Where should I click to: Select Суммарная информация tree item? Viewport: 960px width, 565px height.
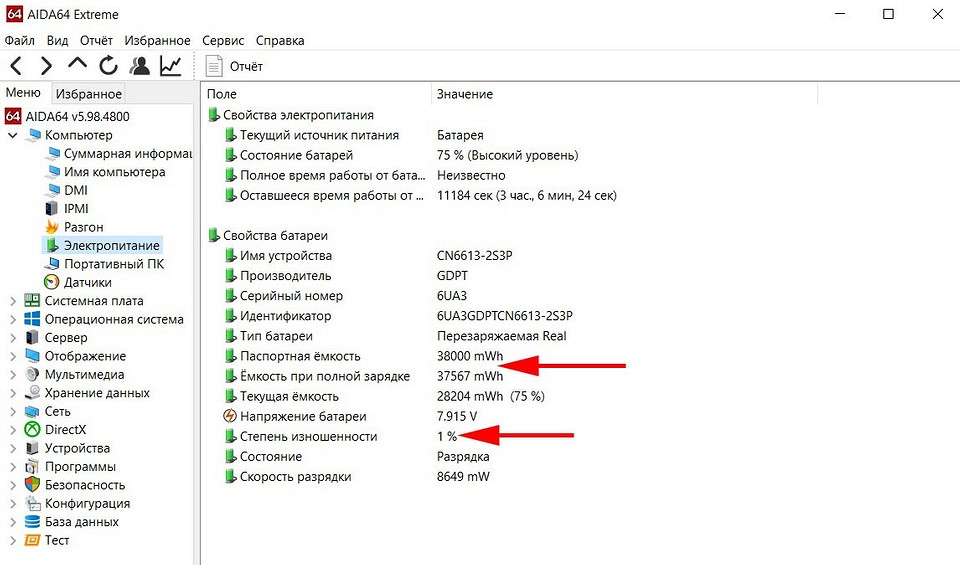tap(127, 154)
